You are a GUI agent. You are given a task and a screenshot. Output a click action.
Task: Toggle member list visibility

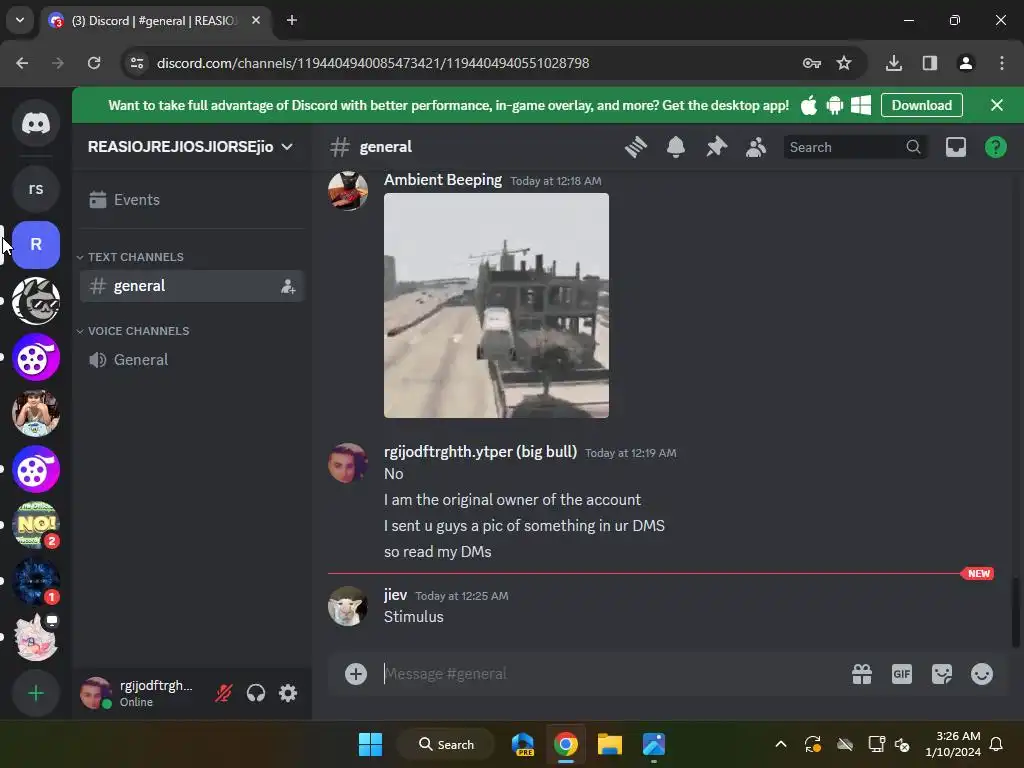point(756,147)
